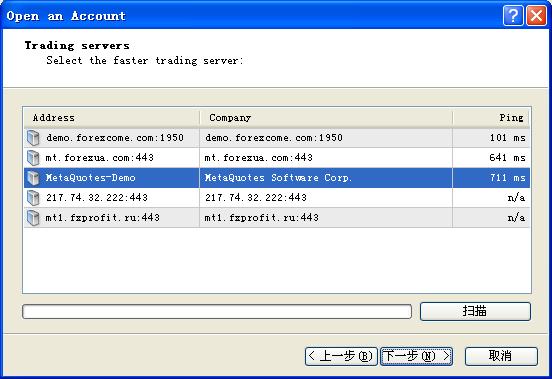
Task: Open the help question mark button
Action: point(513,16)
